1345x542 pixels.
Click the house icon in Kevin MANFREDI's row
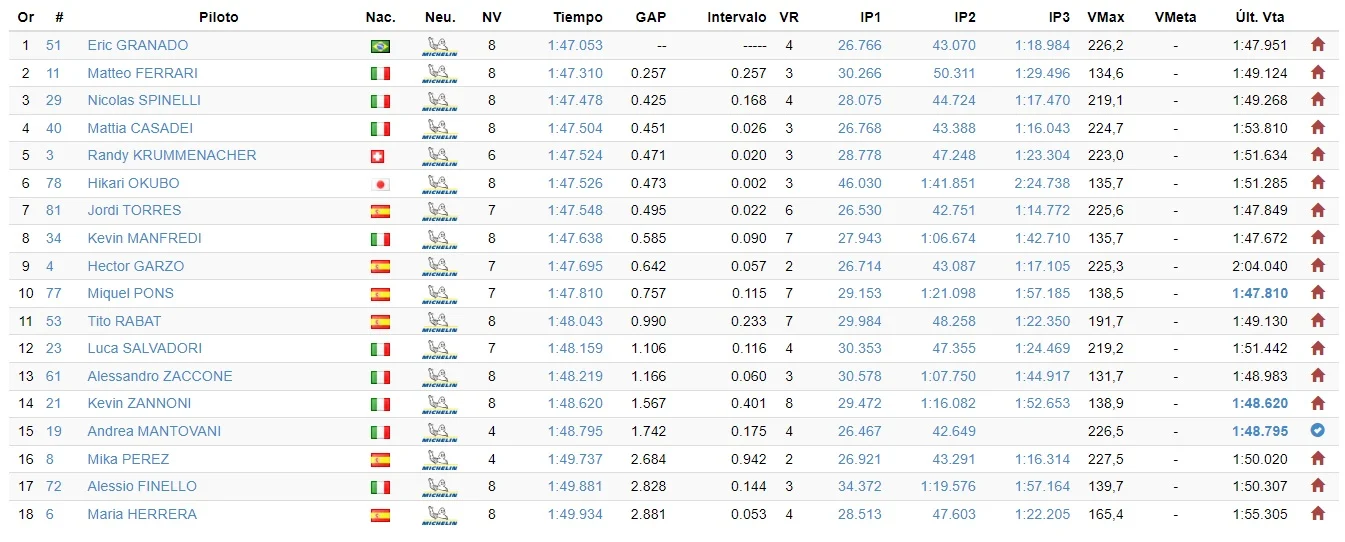1317,238
